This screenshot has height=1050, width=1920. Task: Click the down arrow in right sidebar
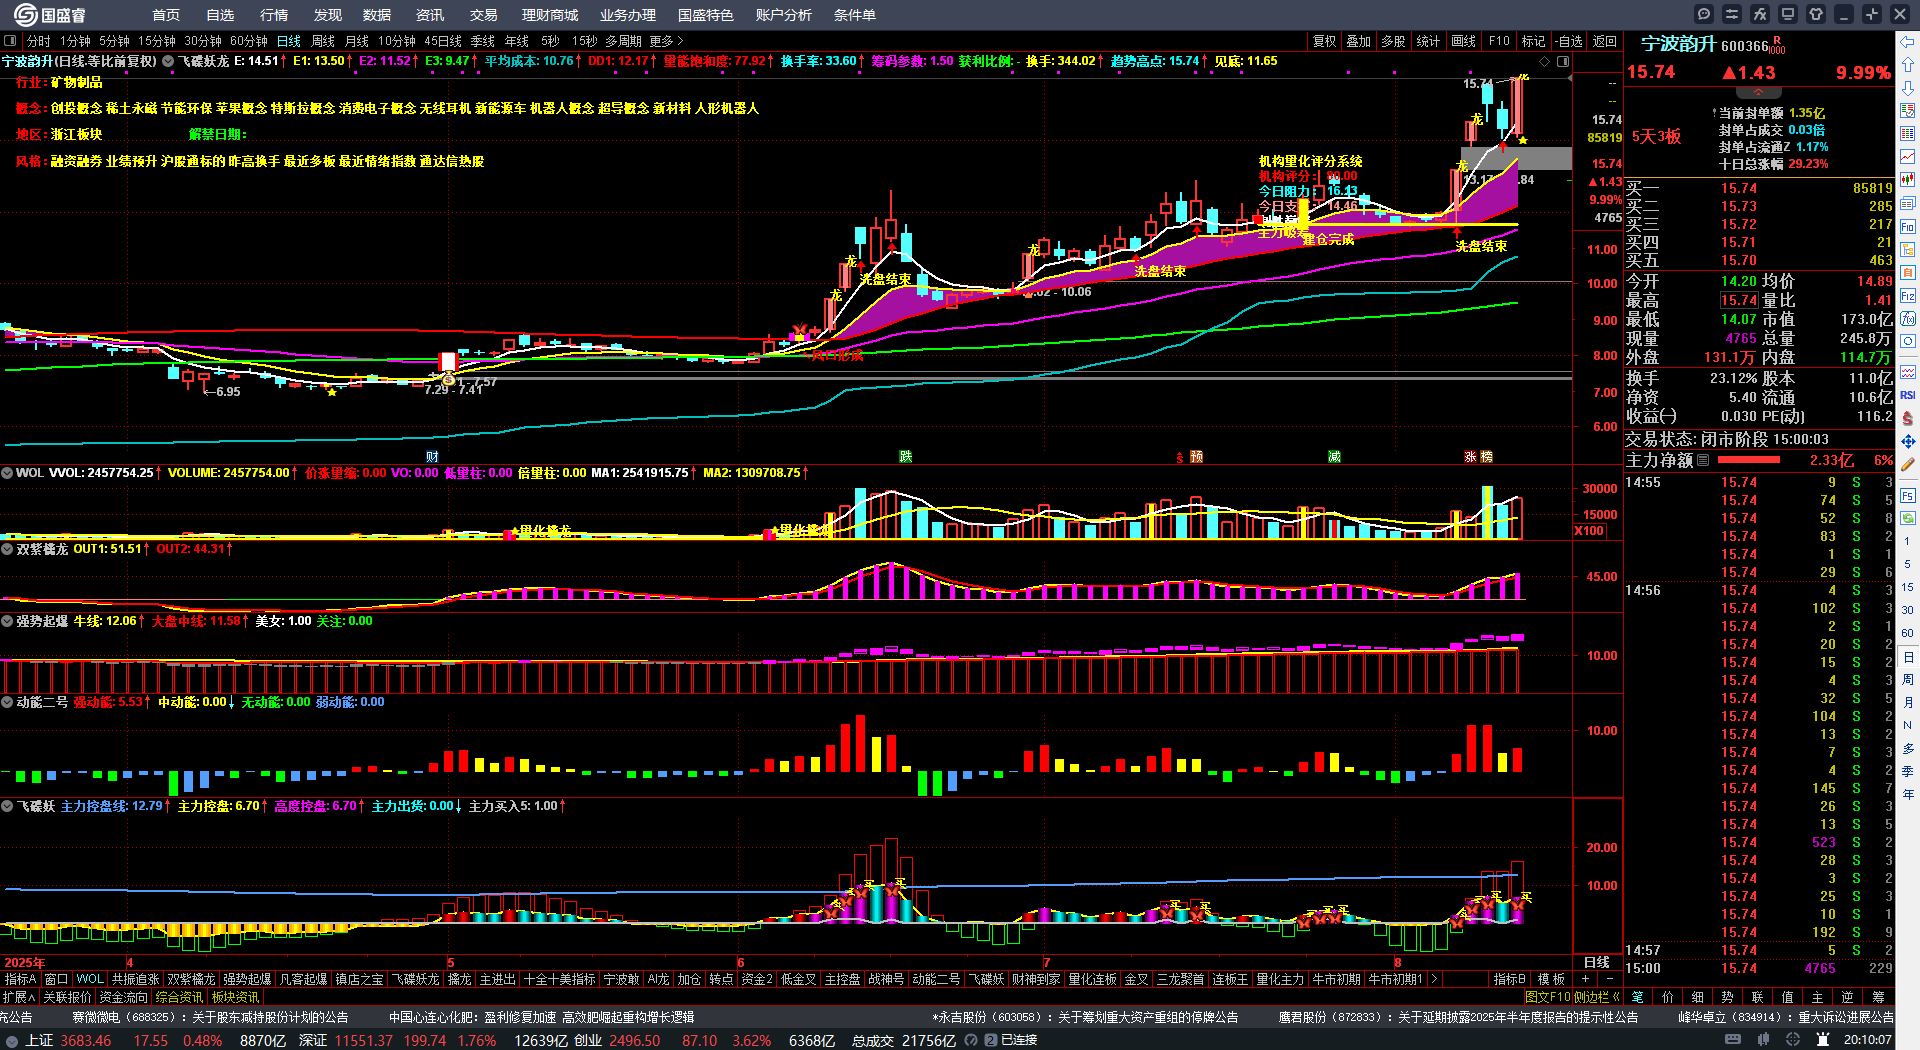pos(1908,88)
